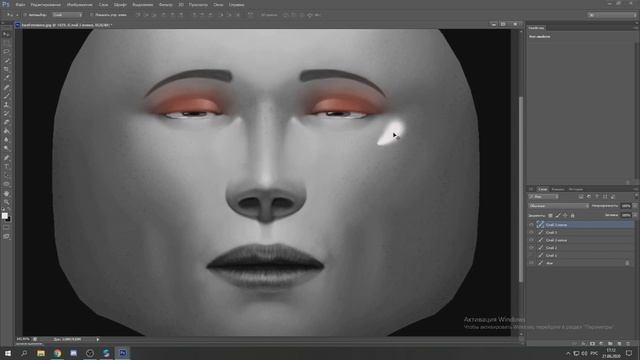The width and height of the screenshot is (640, 360).
Task: Lock all layer attributes
Action: 572,215
